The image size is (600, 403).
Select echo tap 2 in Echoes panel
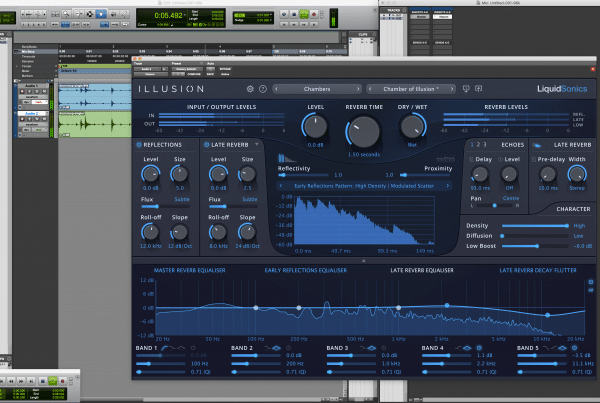coord(478,145)
